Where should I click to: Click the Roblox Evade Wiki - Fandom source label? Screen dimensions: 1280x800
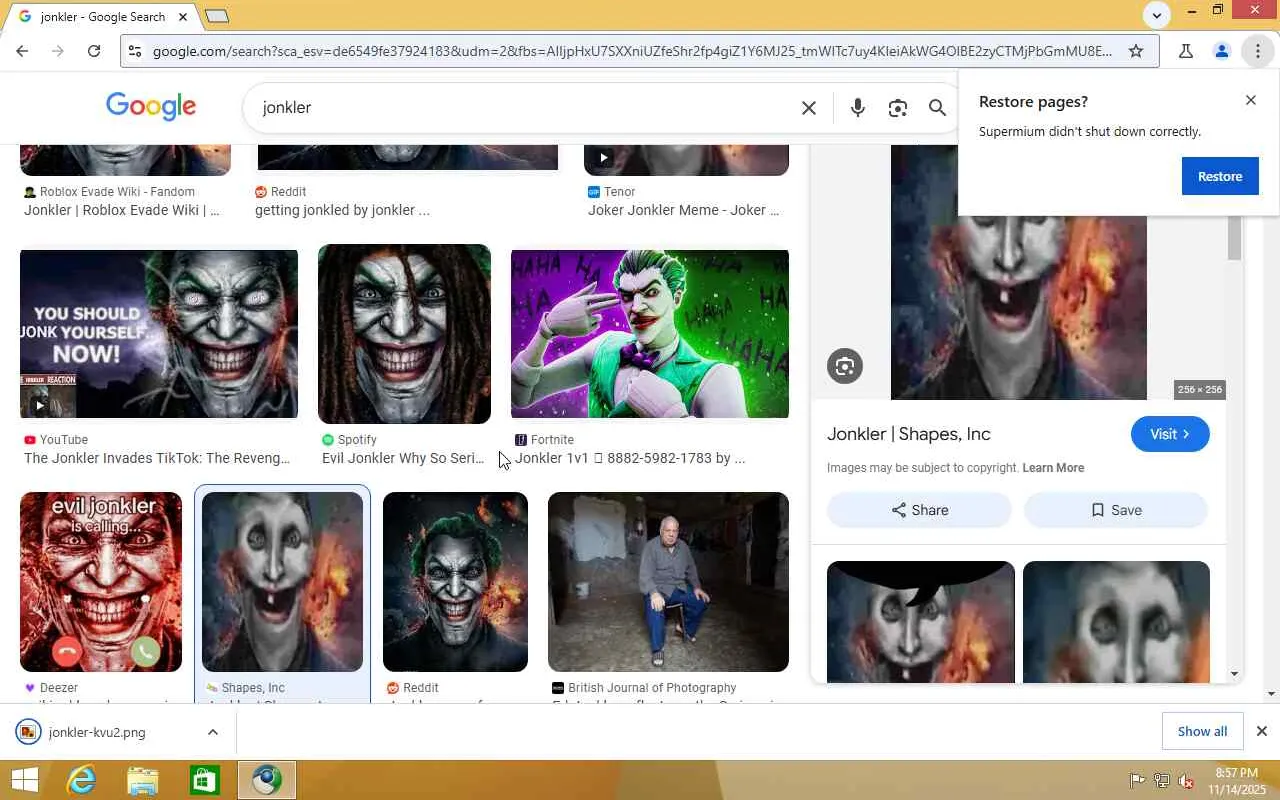point(117,192)
